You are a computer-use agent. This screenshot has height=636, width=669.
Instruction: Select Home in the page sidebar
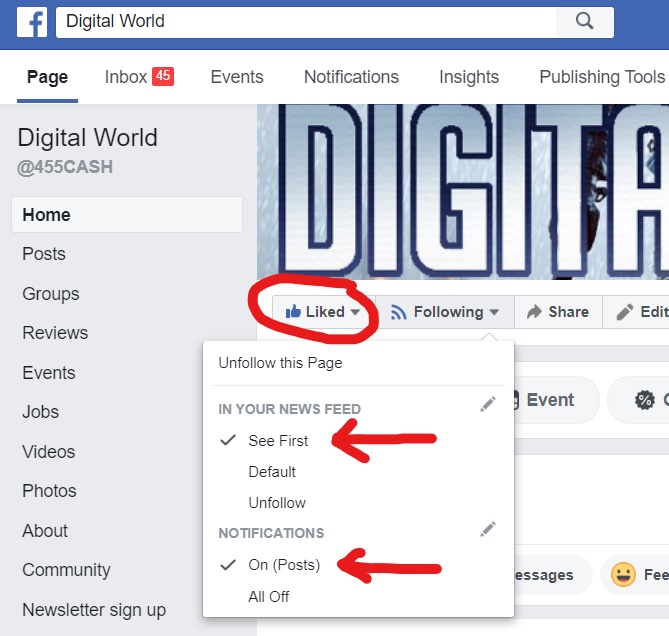127,215
